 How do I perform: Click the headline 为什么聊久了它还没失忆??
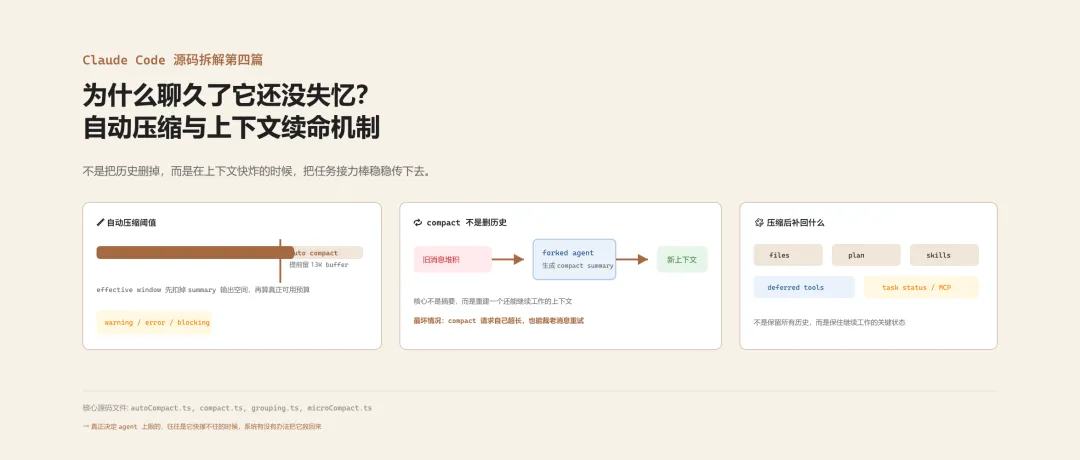click(x=224, y=95)
